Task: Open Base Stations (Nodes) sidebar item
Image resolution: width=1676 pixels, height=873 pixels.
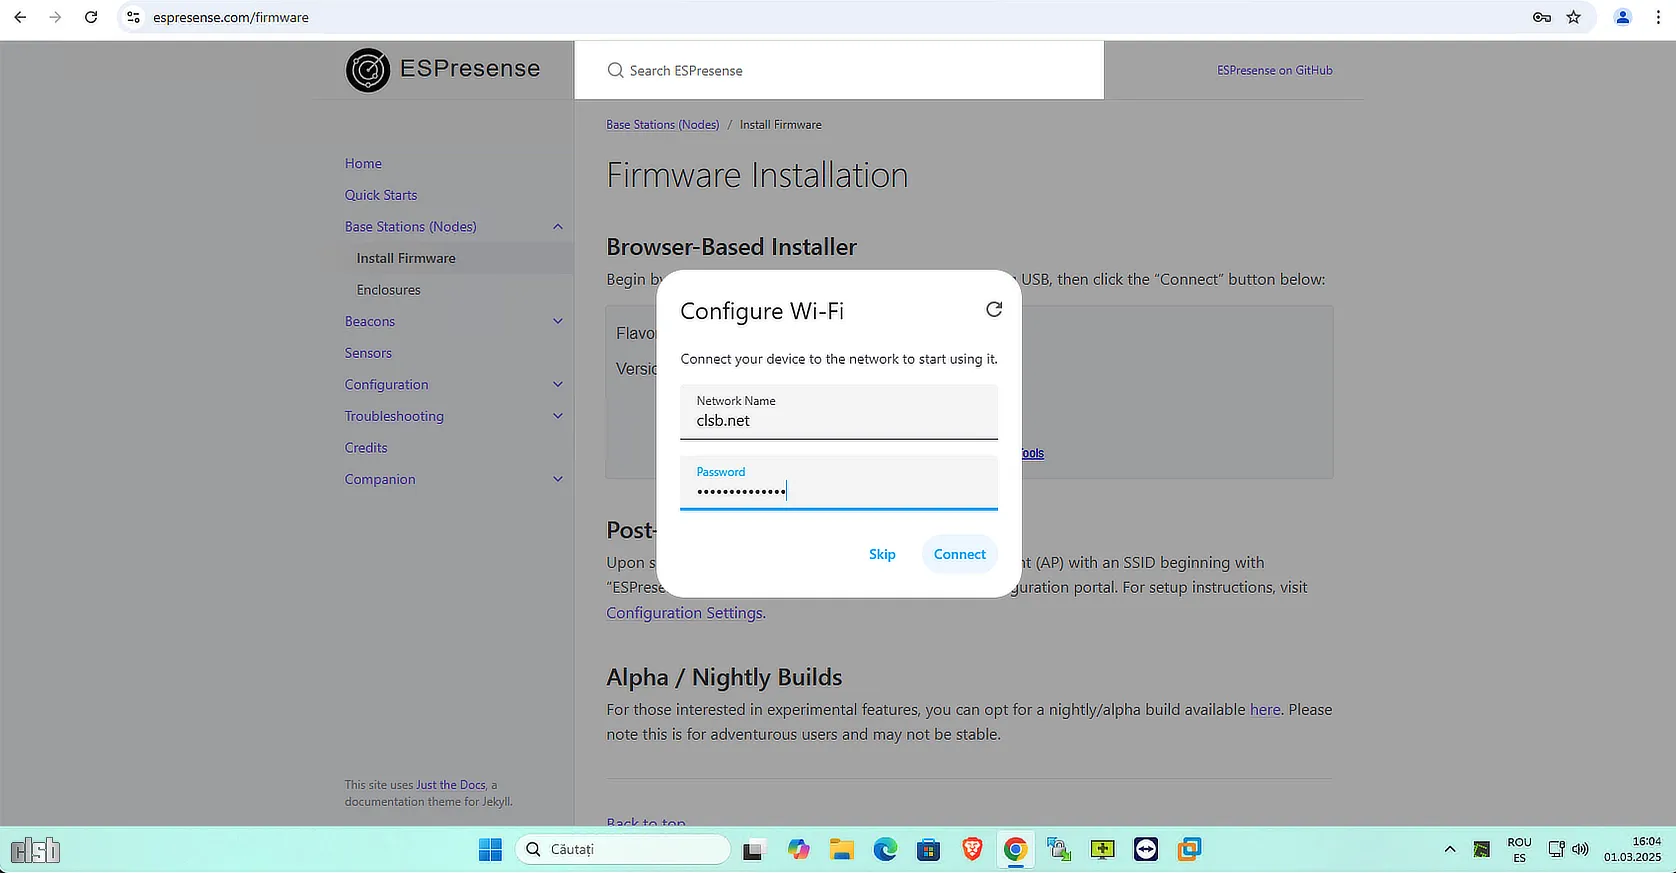Action: 410,227
